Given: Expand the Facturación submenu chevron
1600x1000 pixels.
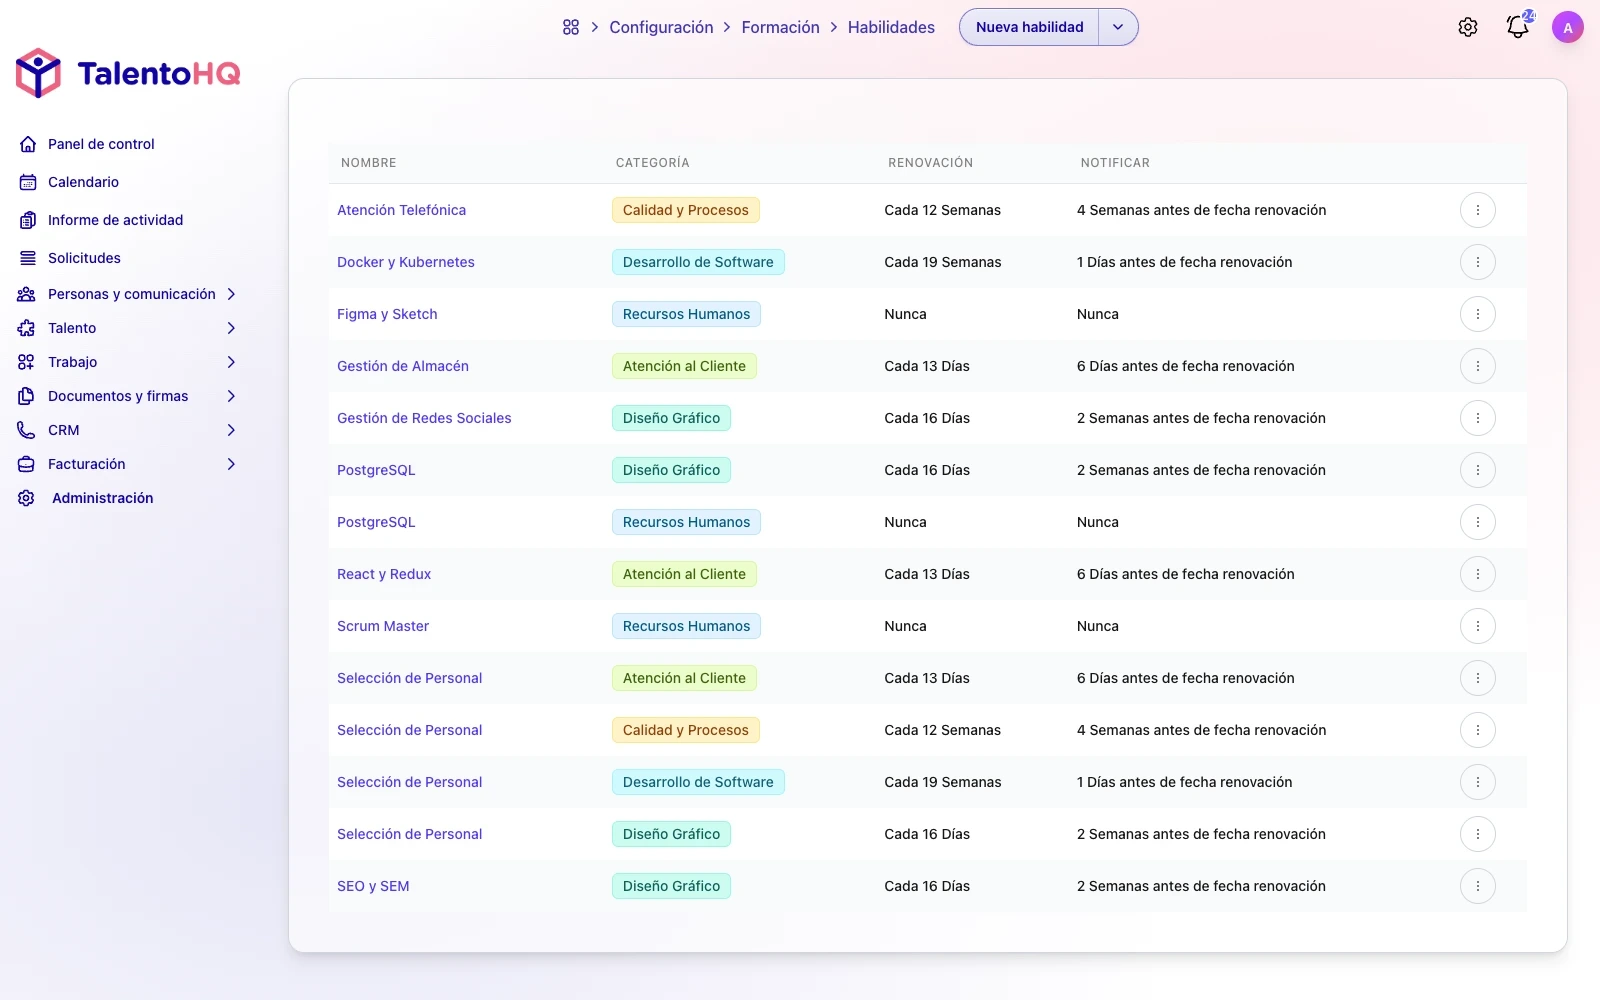Looking at the screenshot, I should point(231,464).
